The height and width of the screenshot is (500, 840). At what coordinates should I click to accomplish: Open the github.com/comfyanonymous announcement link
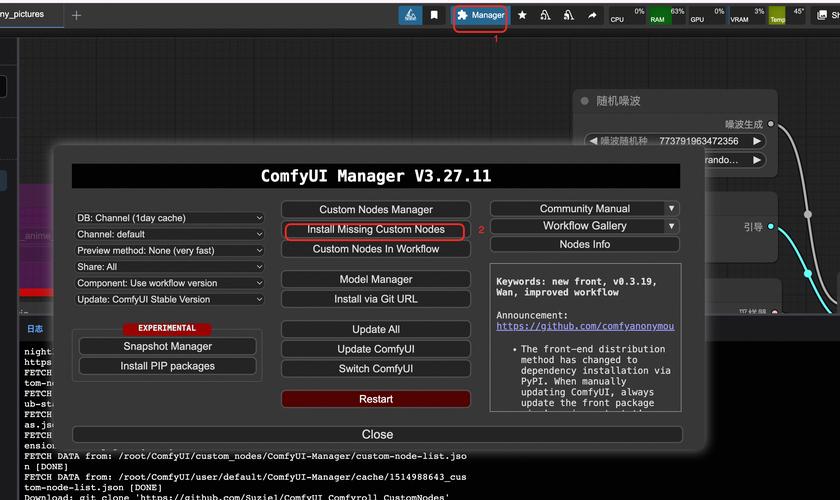(x=585, y=326)
